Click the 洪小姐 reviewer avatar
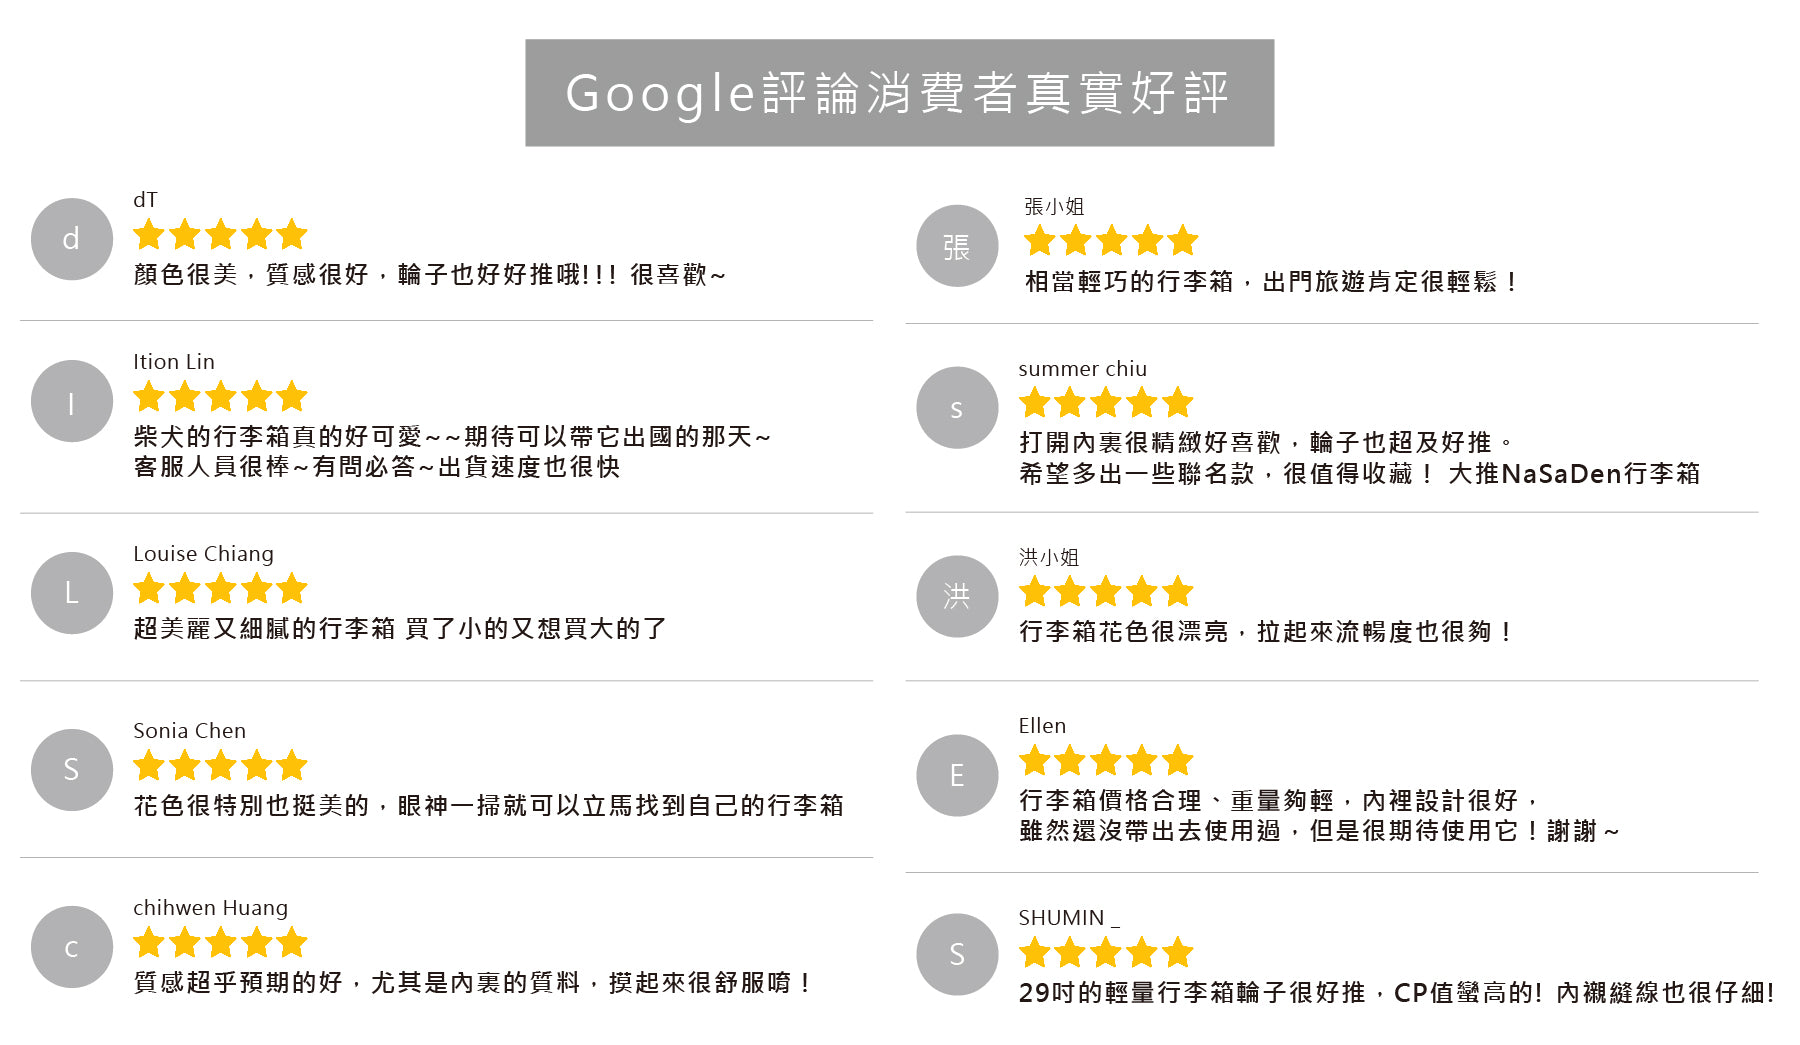 tap(957, 596)
